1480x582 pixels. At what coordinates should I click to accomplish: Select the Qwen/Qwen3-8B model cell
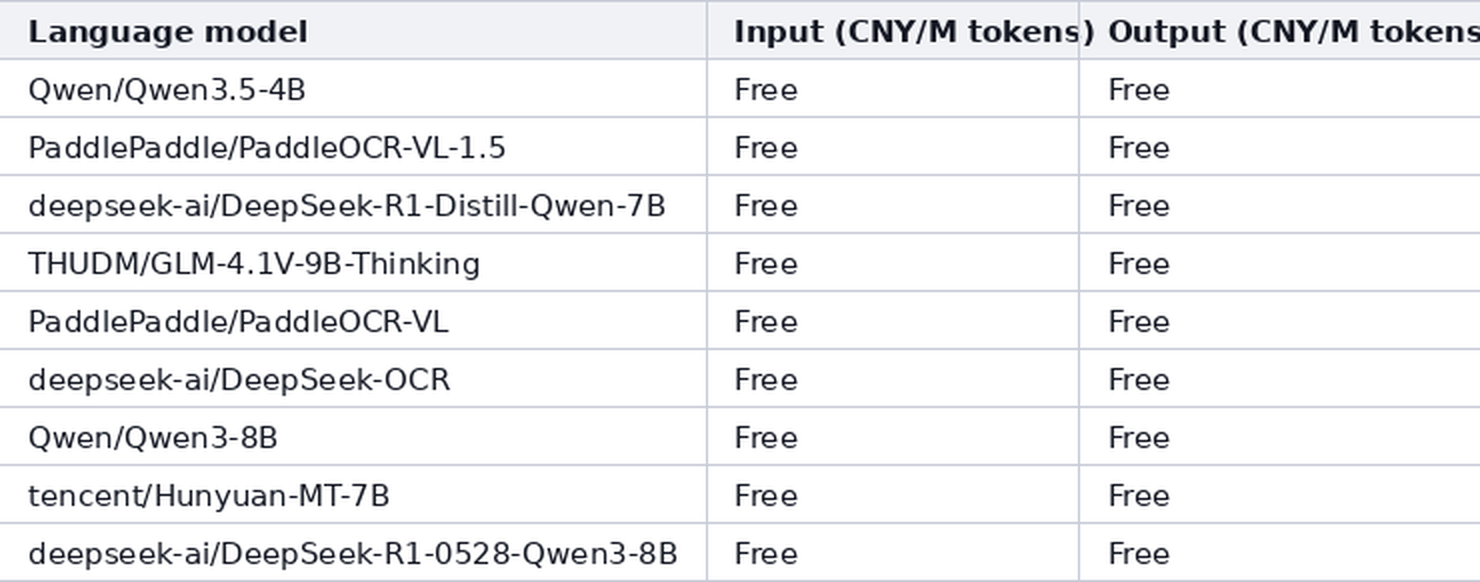(x=353, y=437)
